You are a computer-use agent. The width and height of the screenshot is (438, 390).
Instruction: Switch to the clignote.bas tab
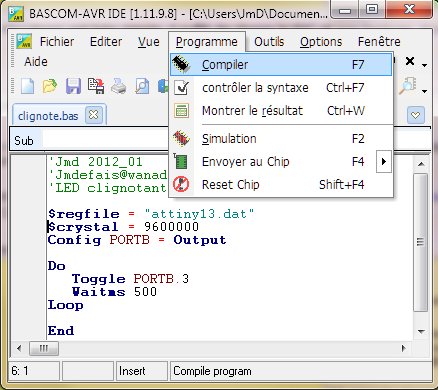48,116
